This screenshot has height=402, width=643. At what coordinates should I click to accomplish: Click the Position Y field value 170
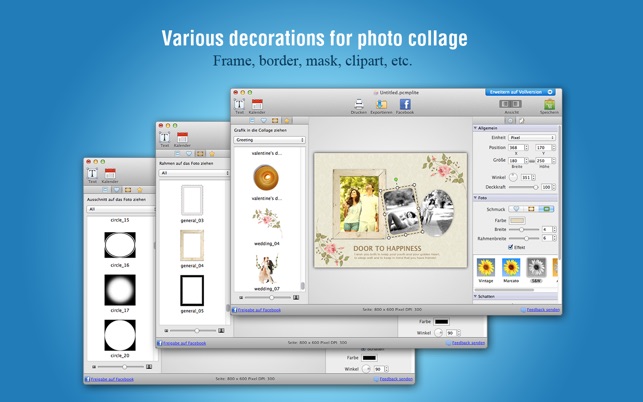coord(543,147)
